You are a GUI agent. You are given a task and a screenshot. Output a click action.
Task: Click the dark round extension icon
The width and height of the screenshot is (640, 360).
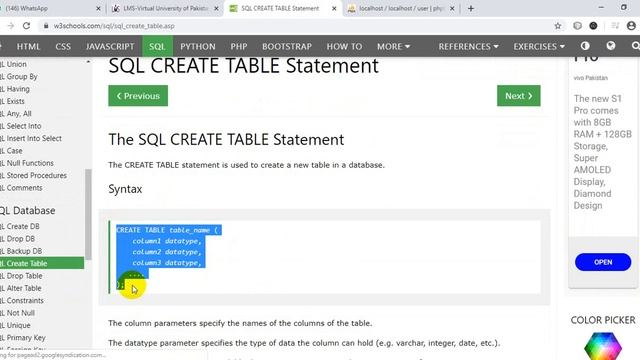click(x=593, y=26)
